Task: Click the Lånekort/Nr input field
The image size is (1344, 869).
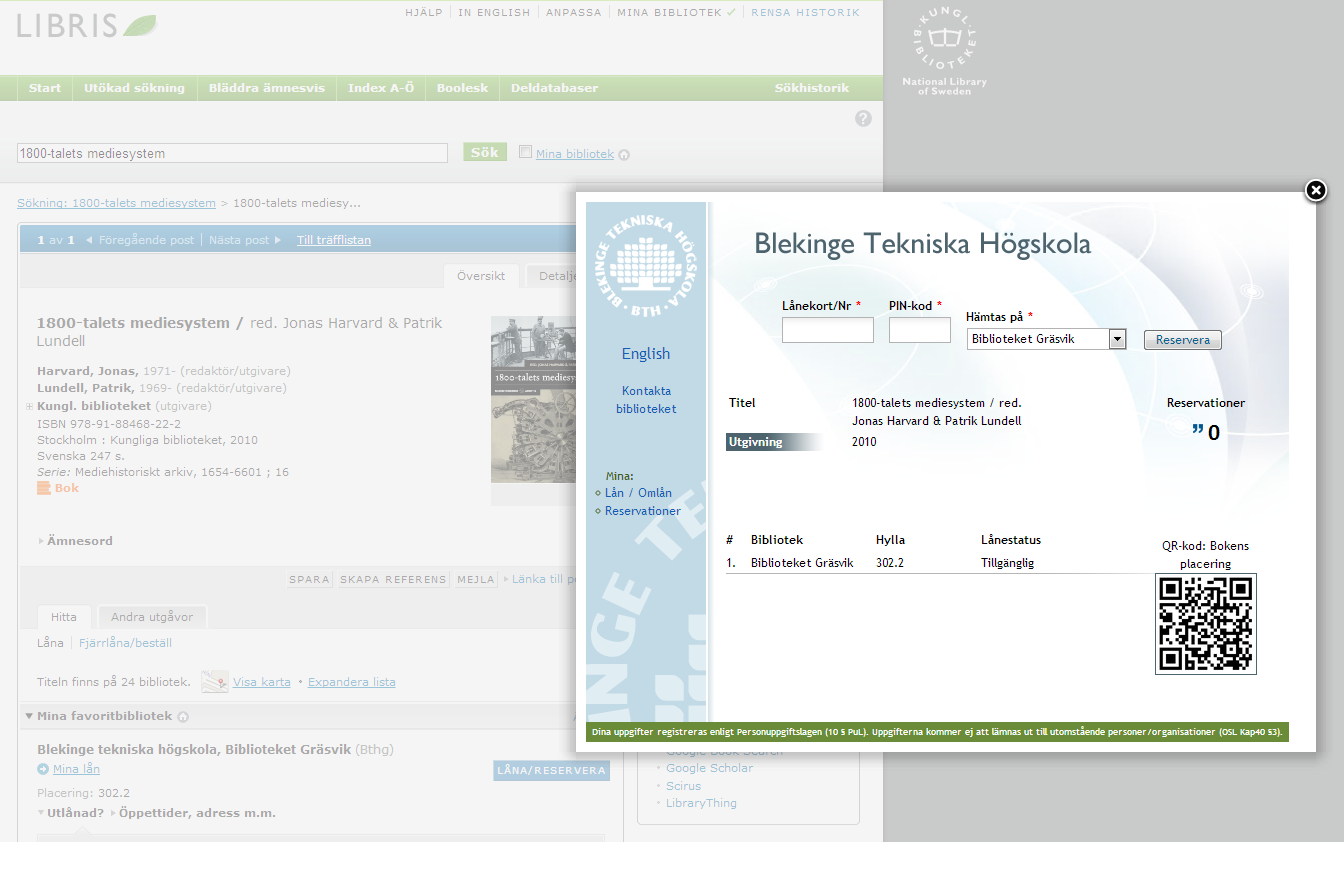Action: pyautogui.click(x=828, y=330)
